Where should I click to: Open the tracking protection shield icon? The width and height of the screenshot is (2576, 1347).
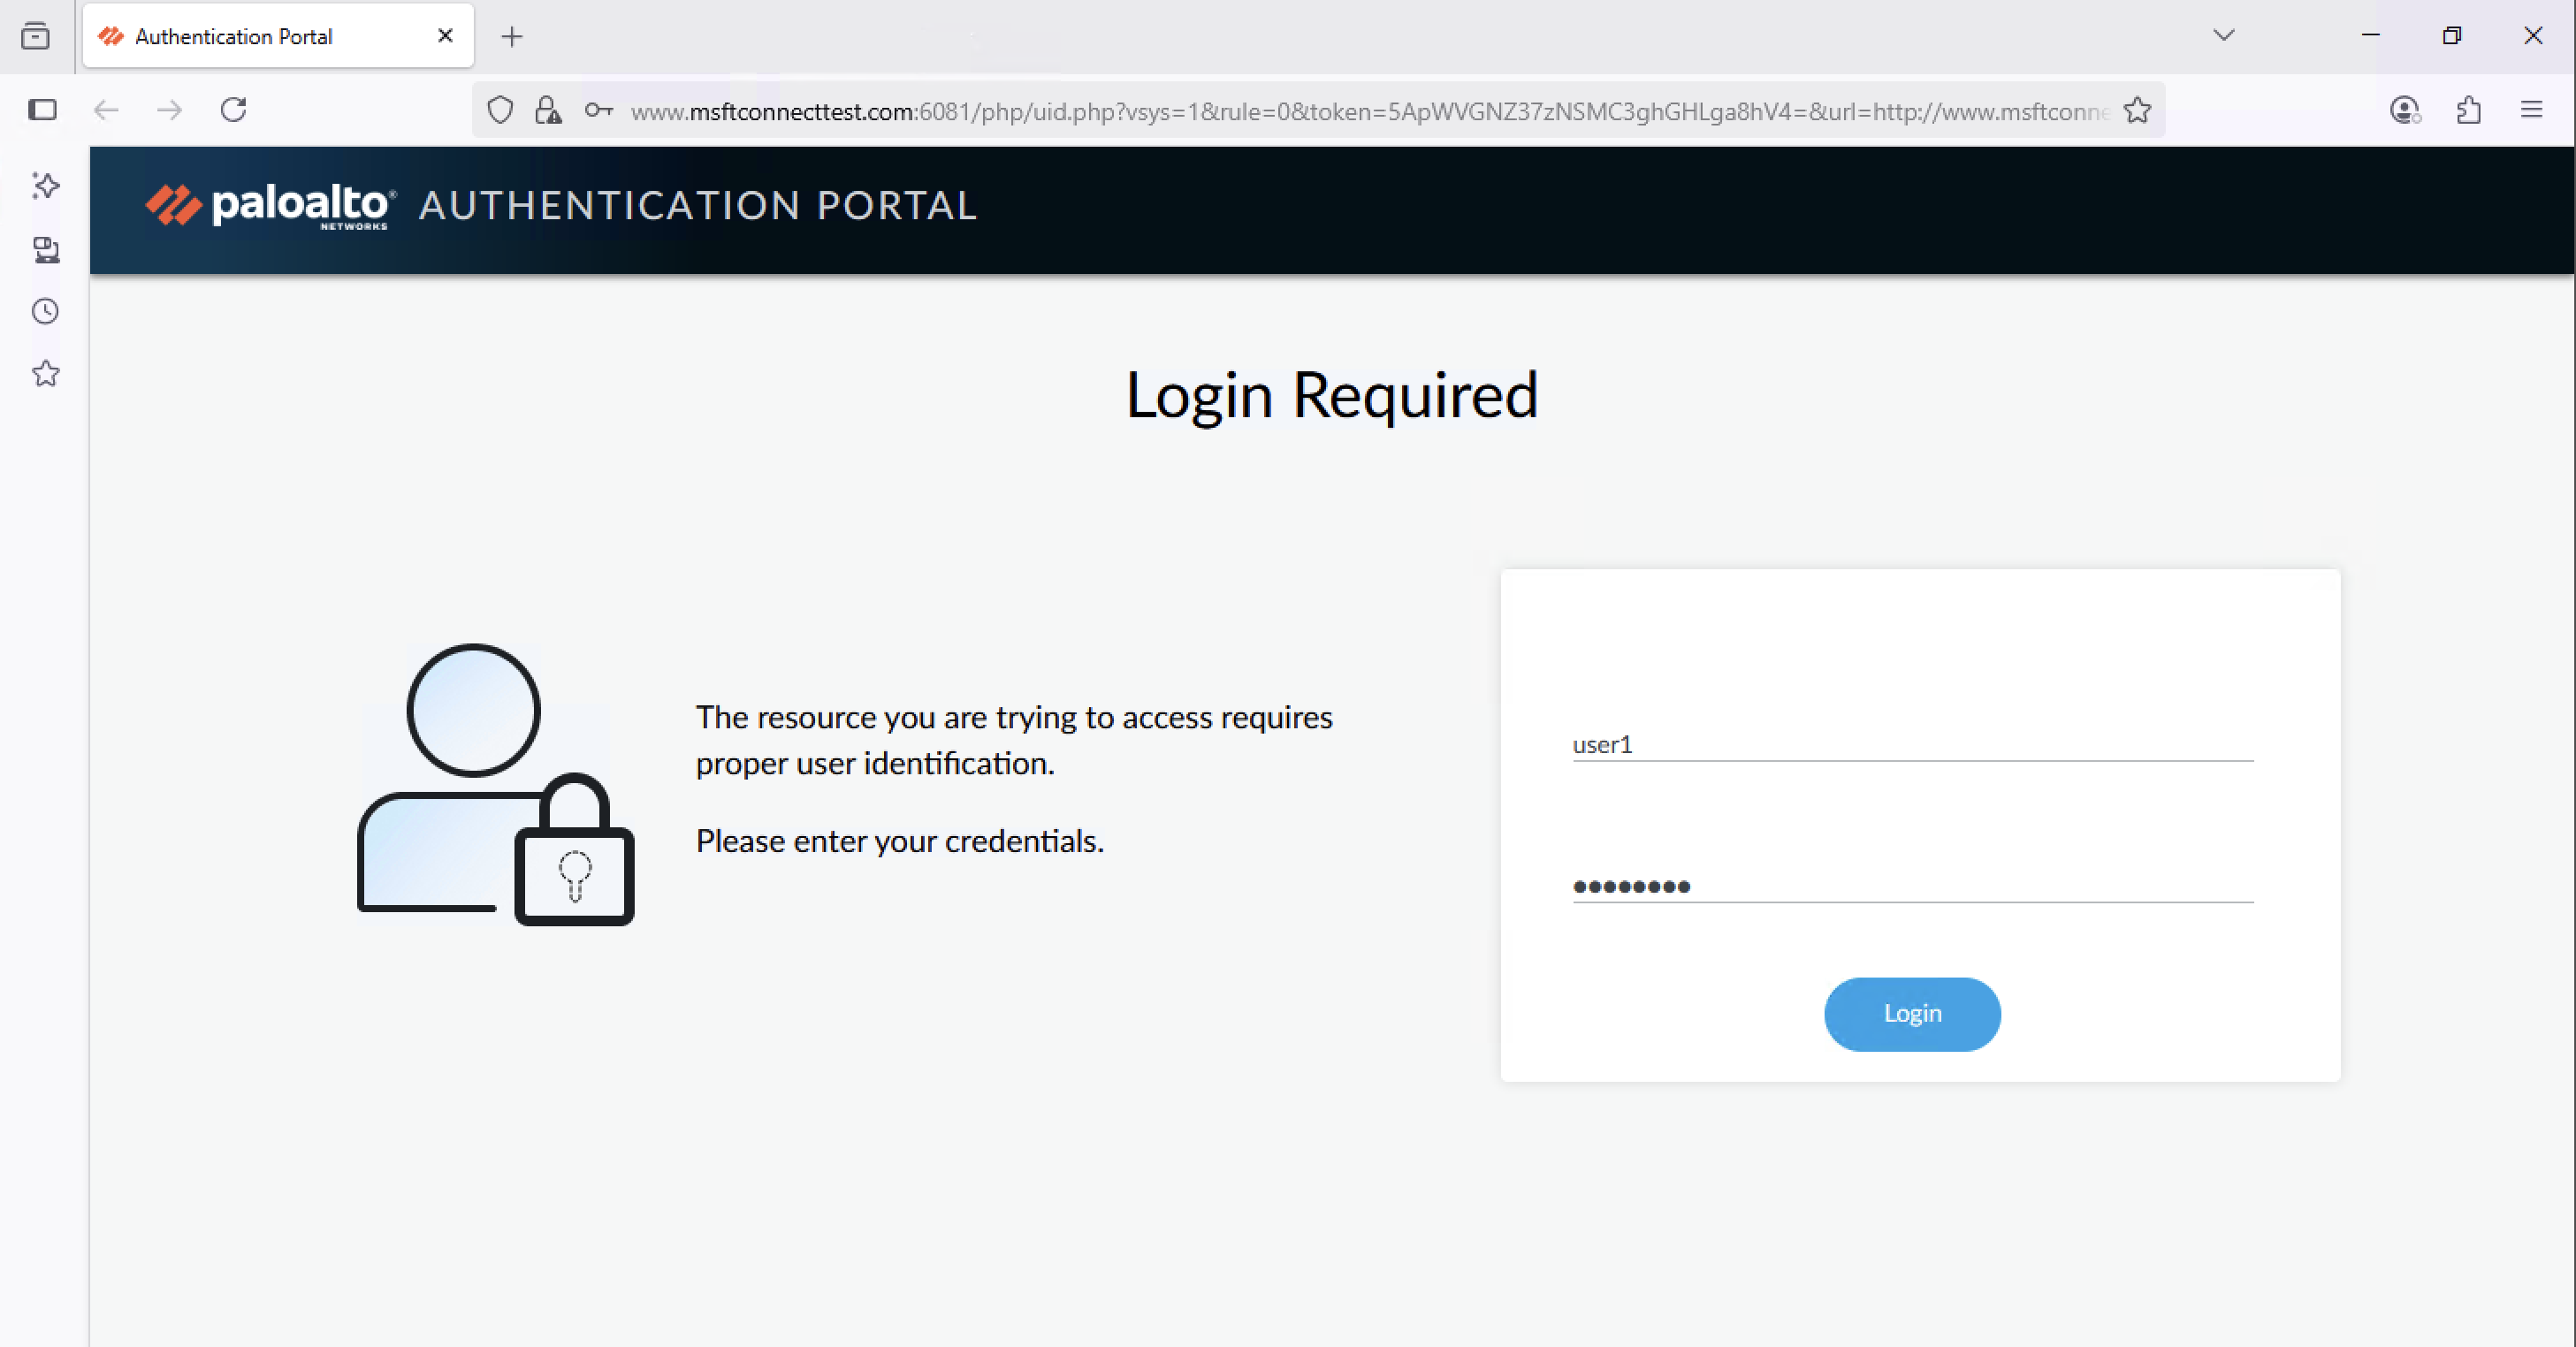(x=500, y=110)
